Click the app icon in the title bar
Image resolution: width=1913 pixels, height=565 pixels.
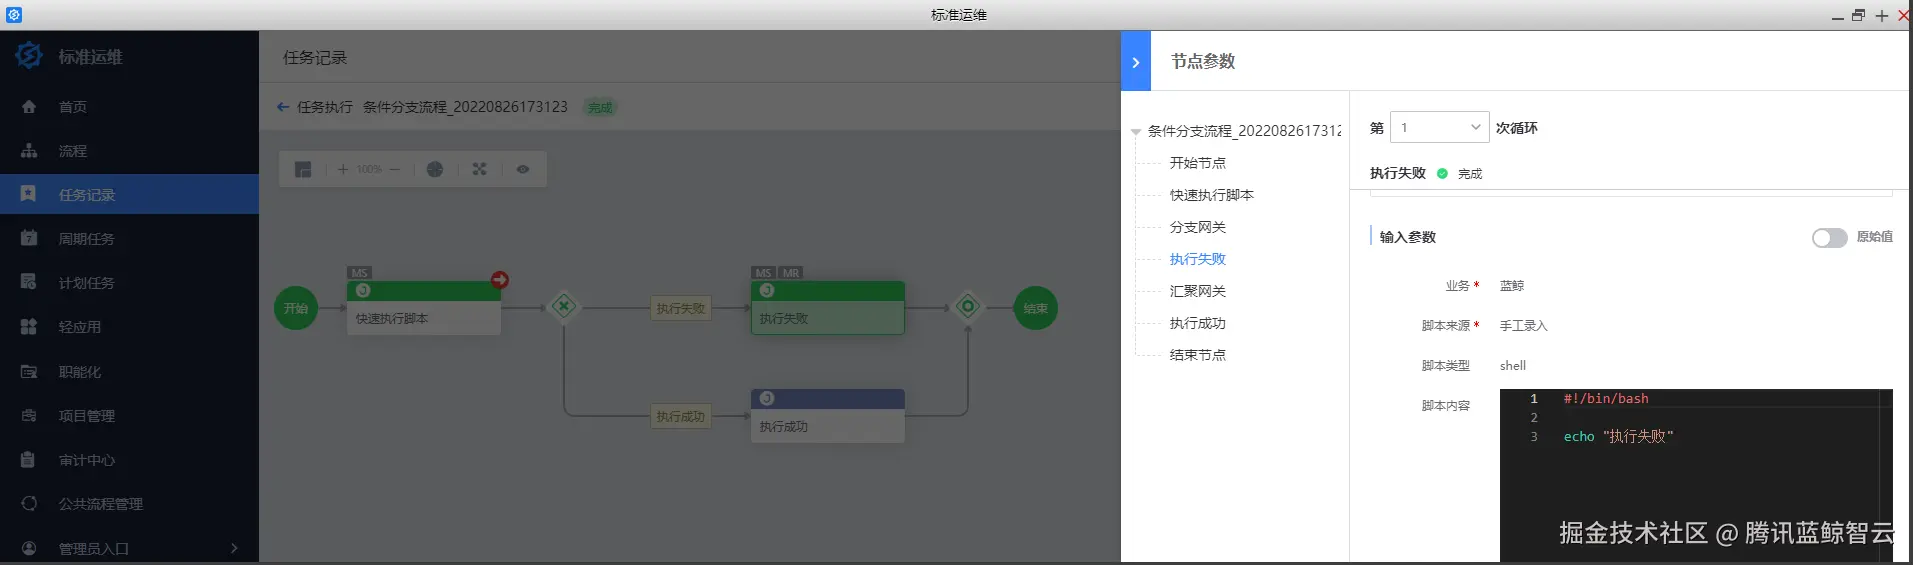[x=14, y=15]
